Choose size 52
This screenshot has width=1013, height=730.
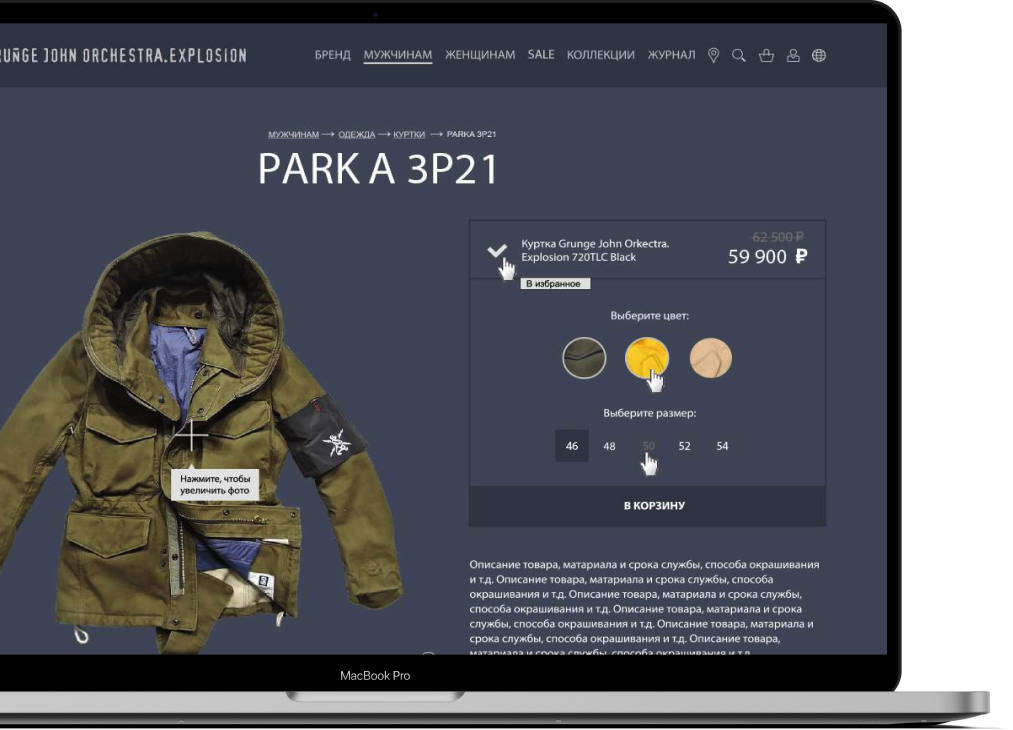684,446
